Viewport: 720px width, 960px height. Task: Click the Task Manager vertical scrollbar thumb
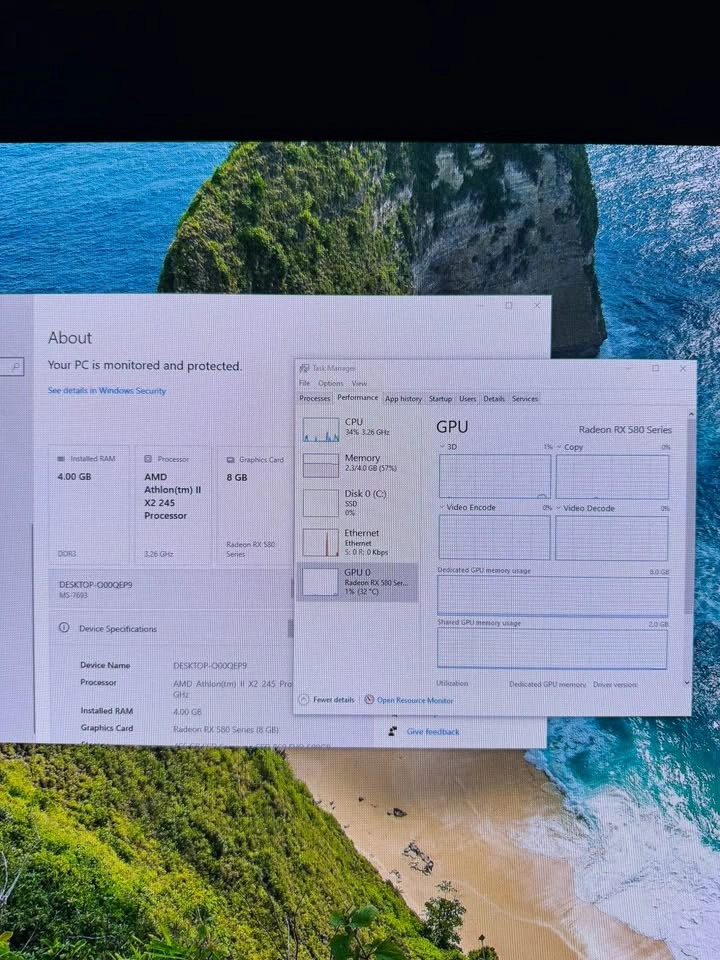(x=690, y=516)
